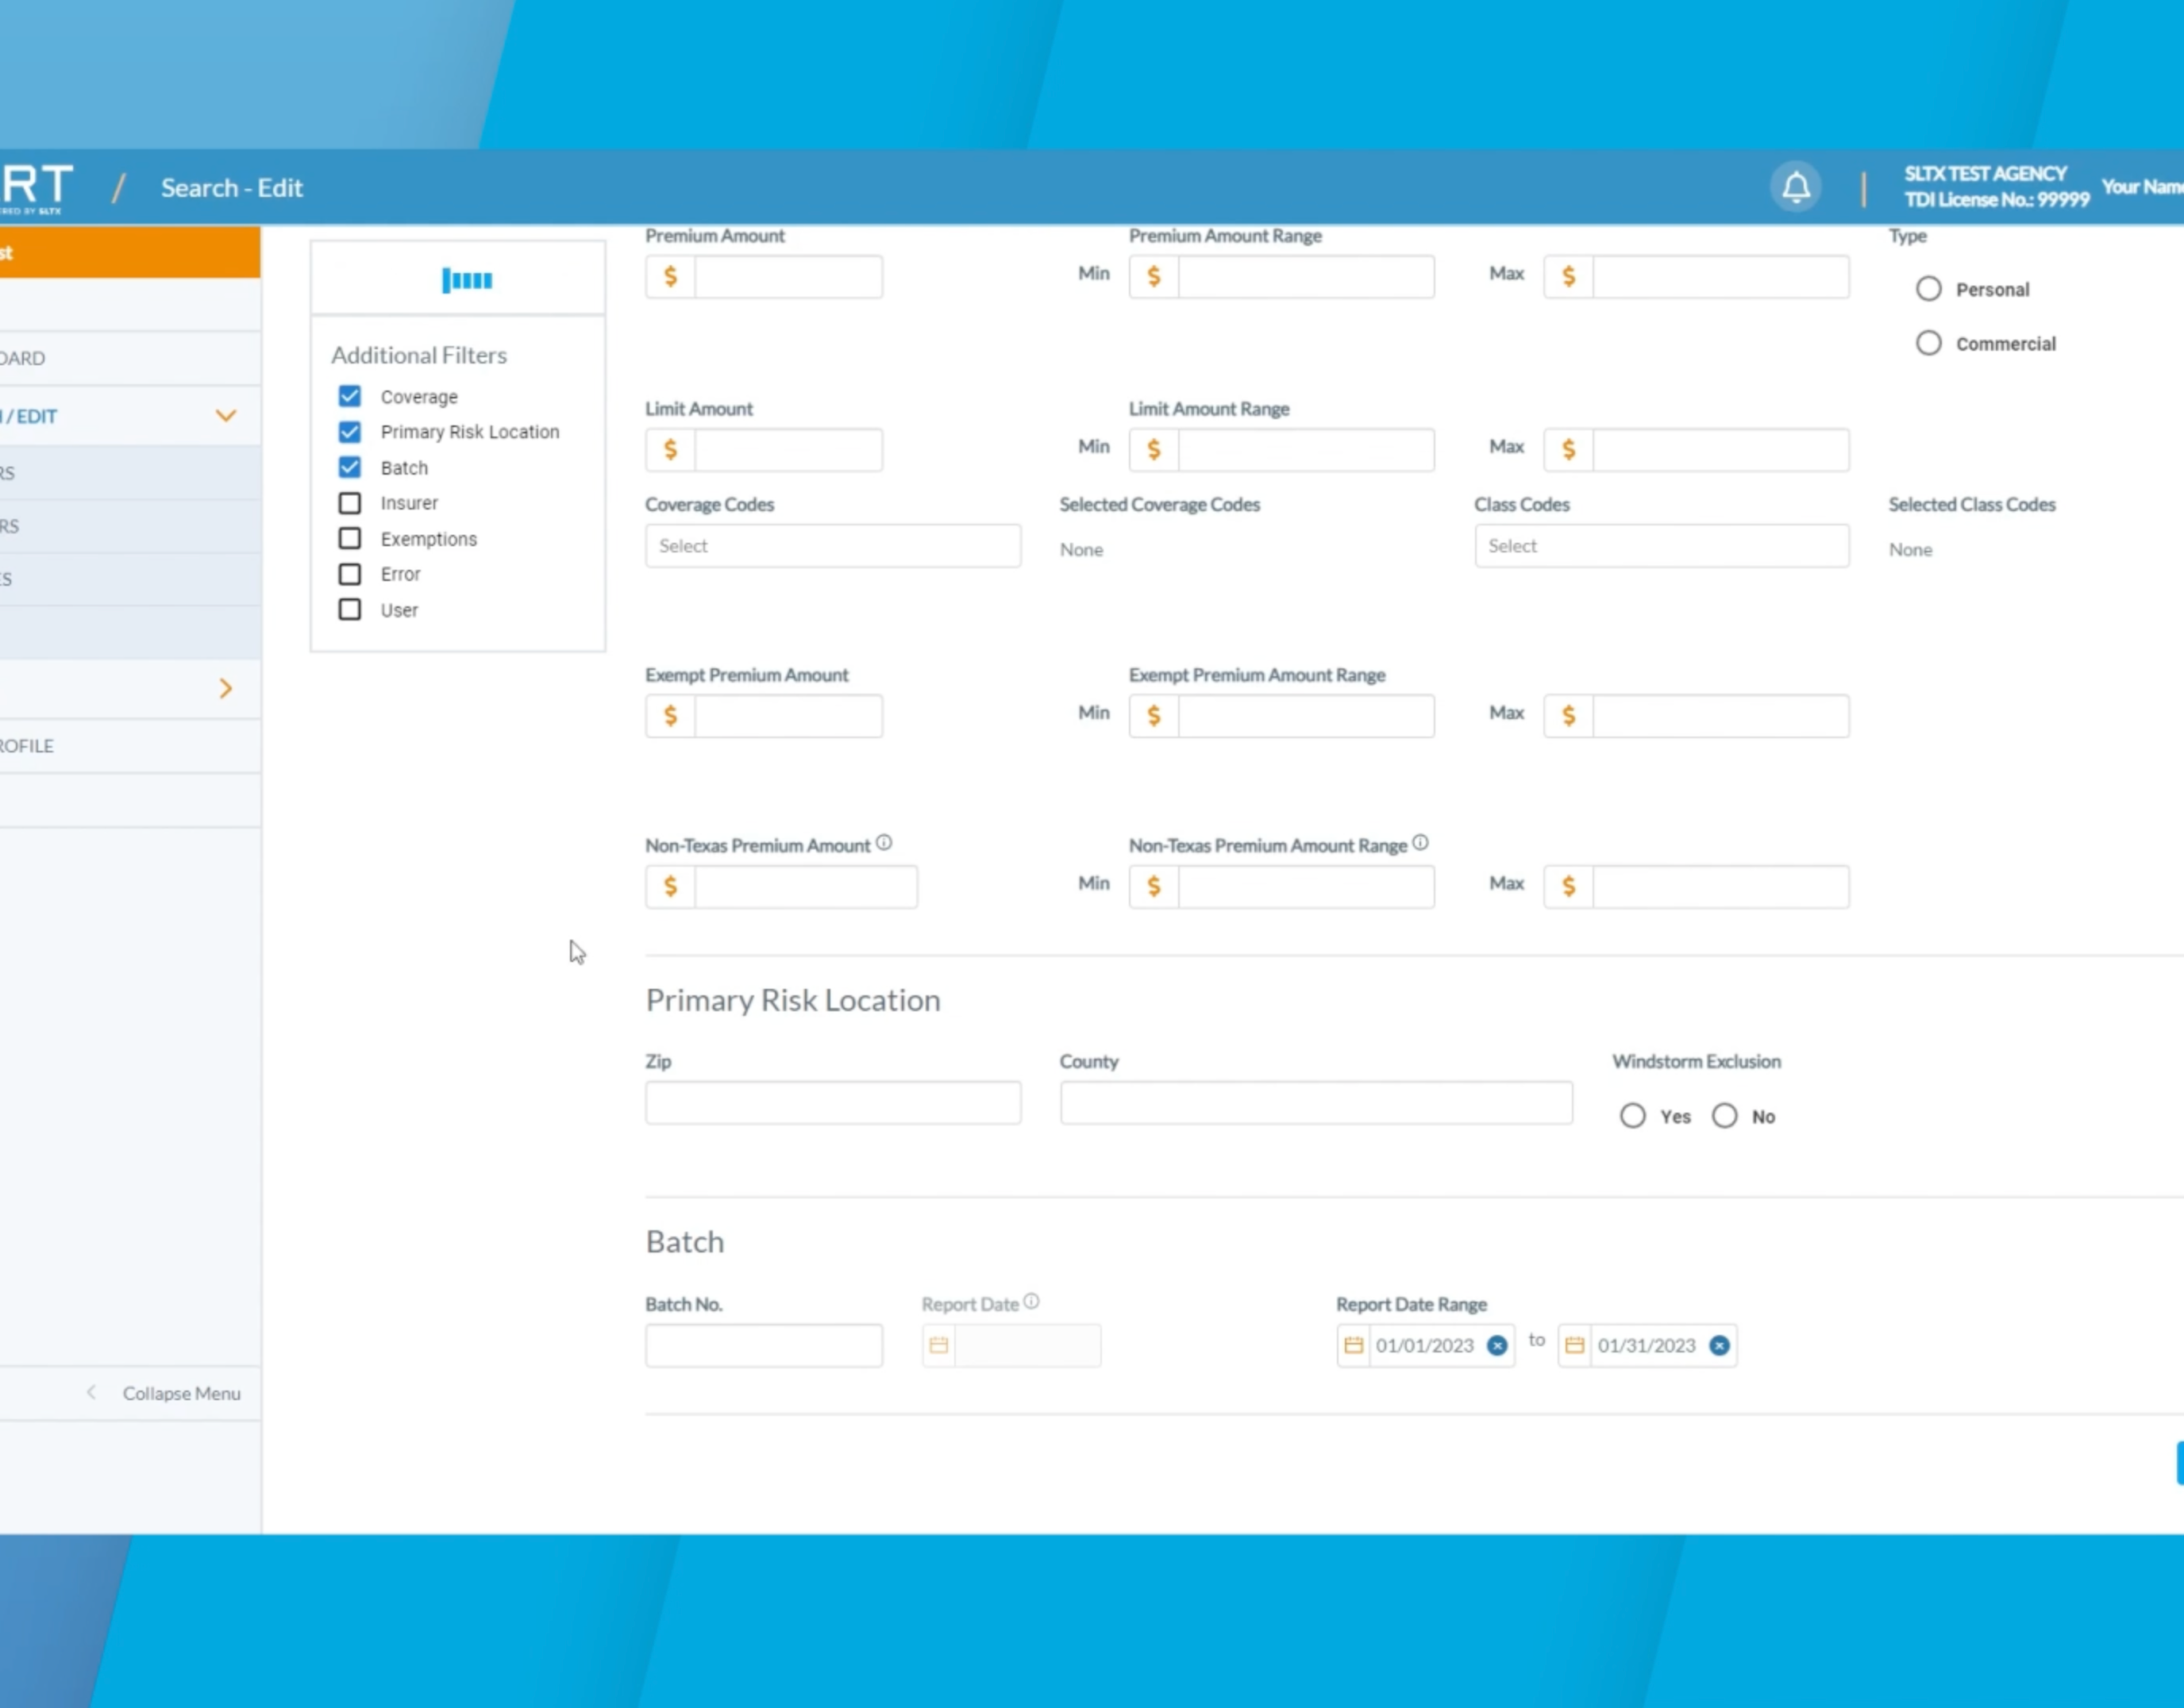This screenshot has width=2184, height=1708.
Task: Click the Limit Amount Range Min field
Action: point(1306,450)
